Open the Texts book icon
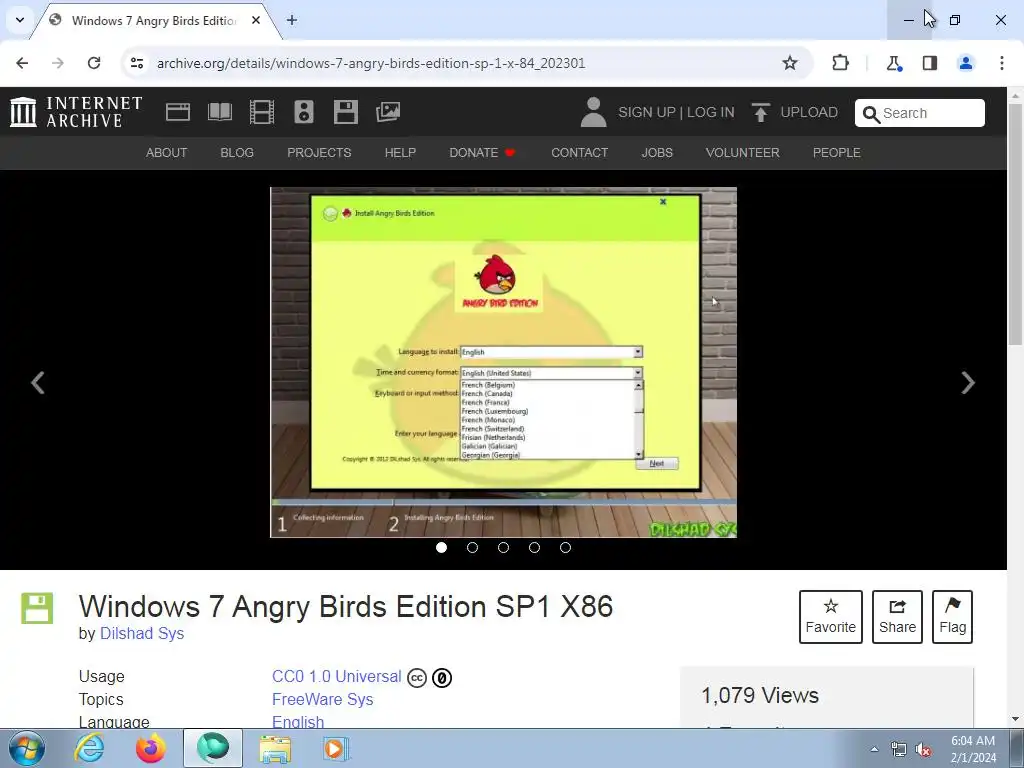1024x768 pixels. click(219, 112)
